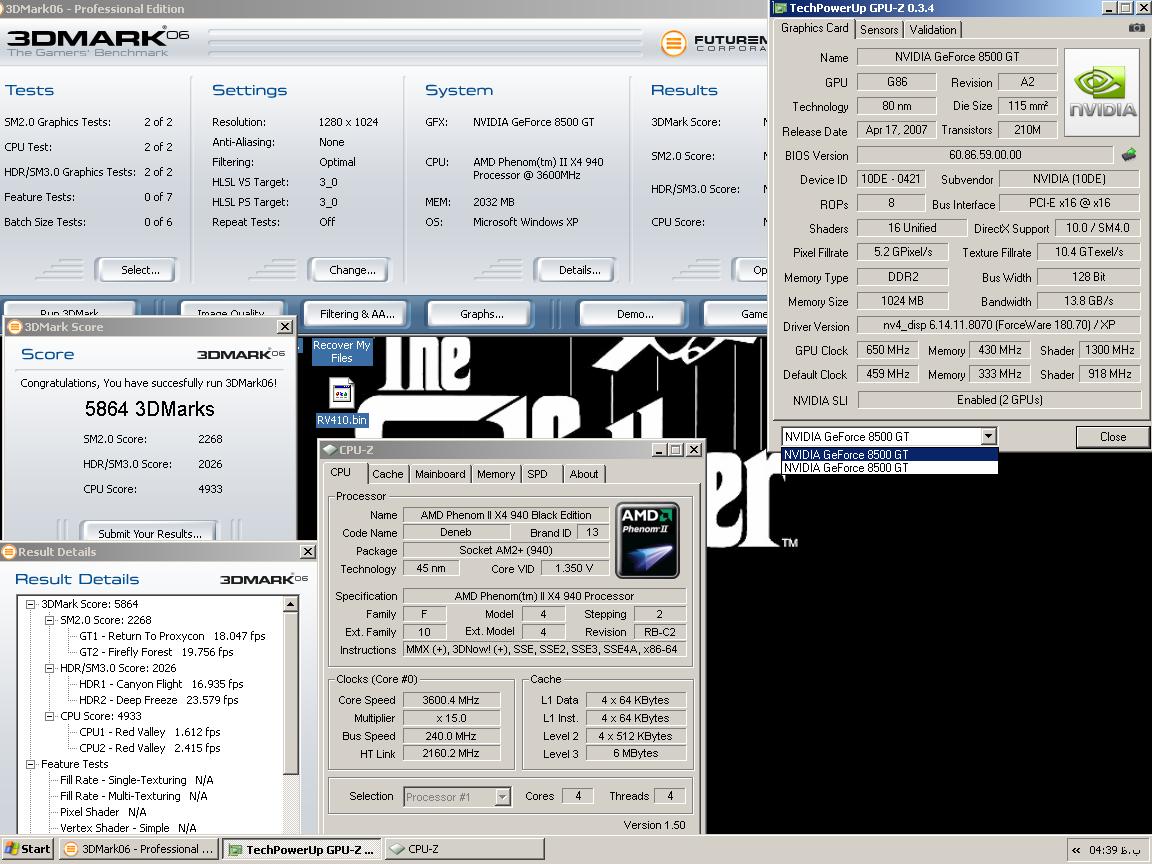Click Submit Your Results... button

(x=149, y=532)
